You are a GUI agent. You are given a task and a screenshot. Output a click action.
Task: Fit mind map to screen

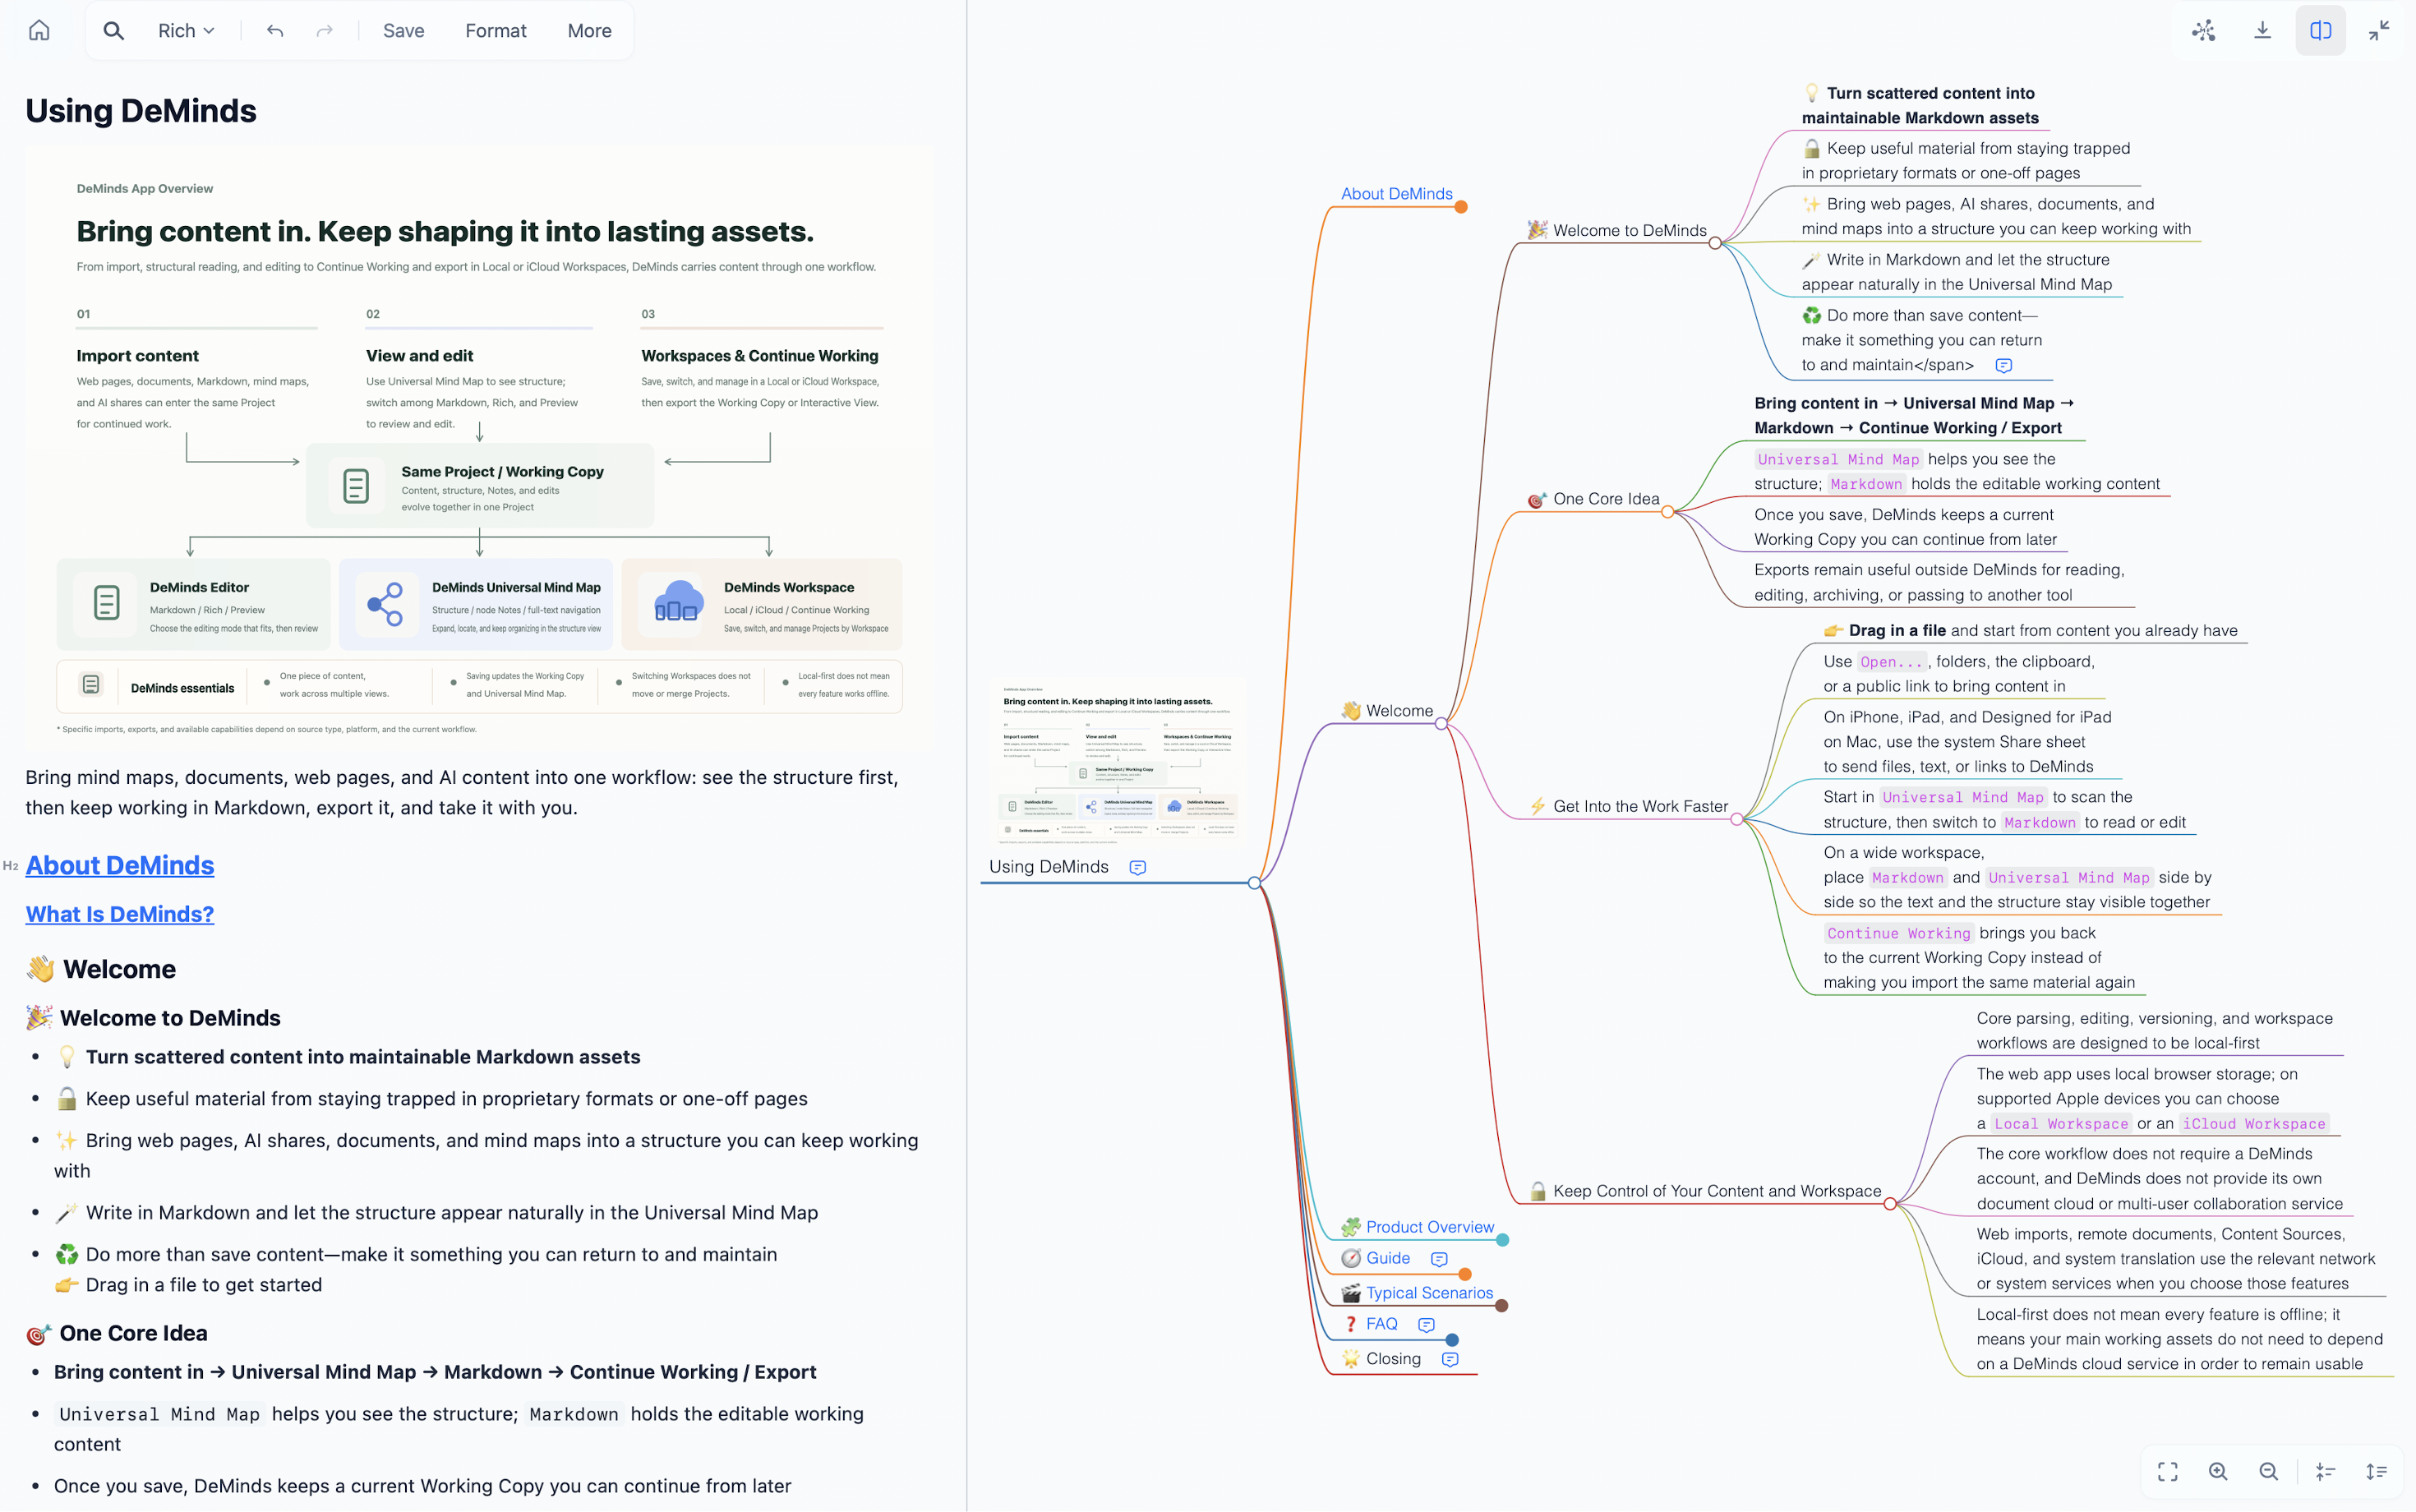(2167, 1471)
